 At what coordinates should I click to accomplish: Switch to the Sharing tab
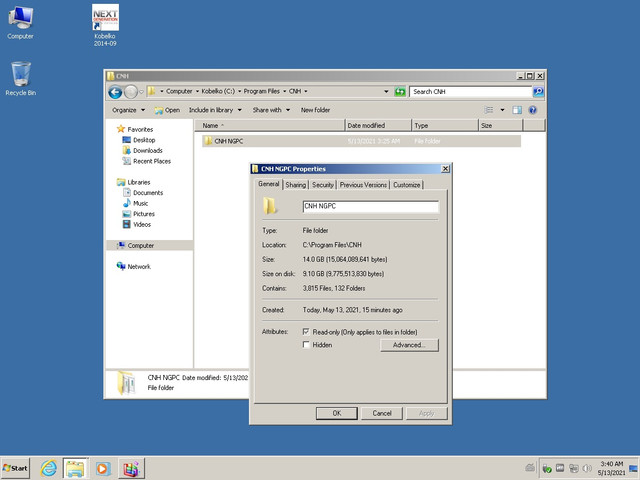[x=296, y=185]
